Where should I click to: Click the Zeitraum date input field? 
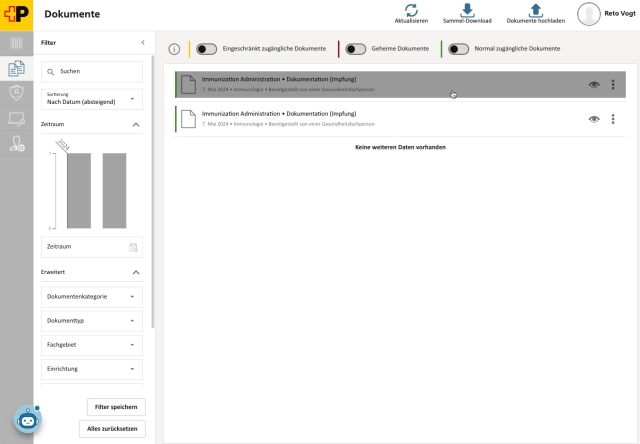pyautogui.click(x=92, y=247)
